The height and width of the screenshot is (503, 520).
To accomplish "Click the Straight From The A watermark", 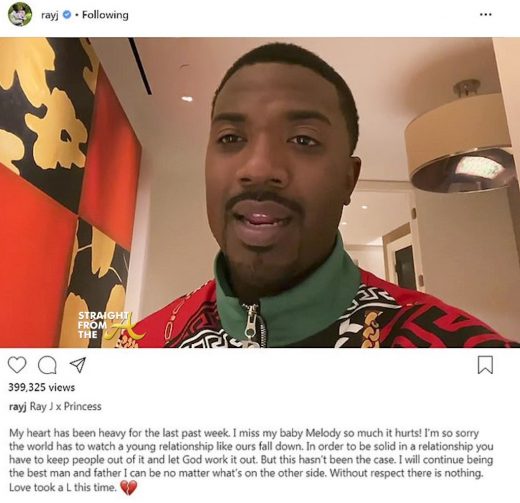I will pos(107,325).
